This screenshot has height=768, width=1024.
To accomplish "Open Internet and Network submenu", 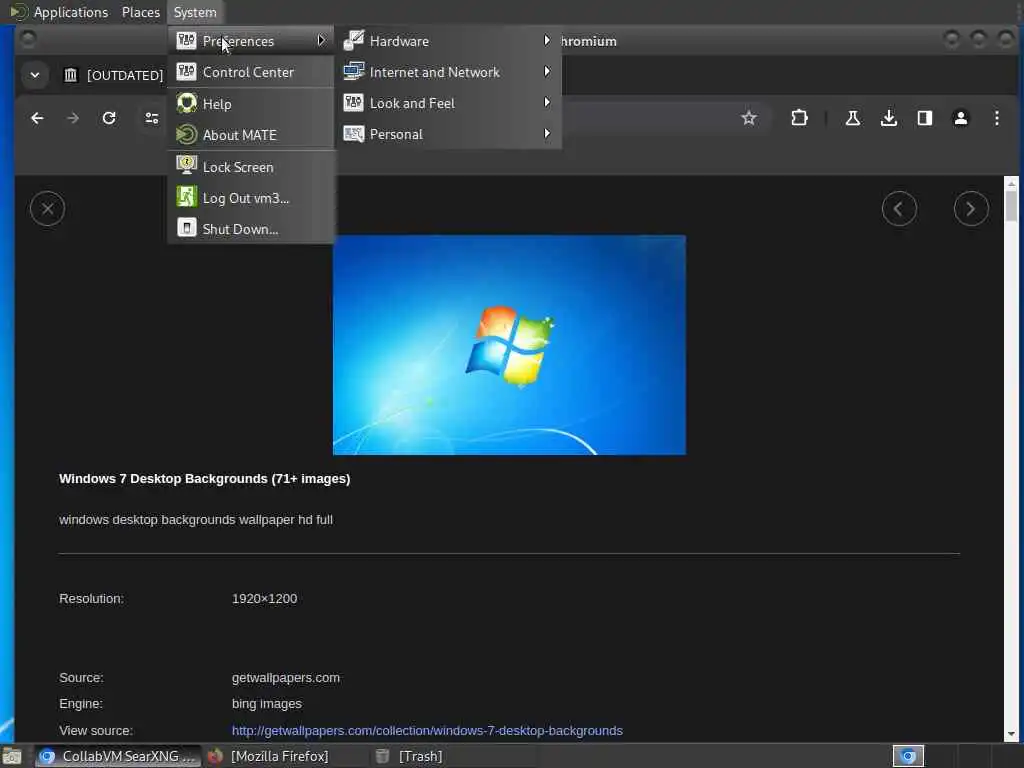I will coord(448,72).
